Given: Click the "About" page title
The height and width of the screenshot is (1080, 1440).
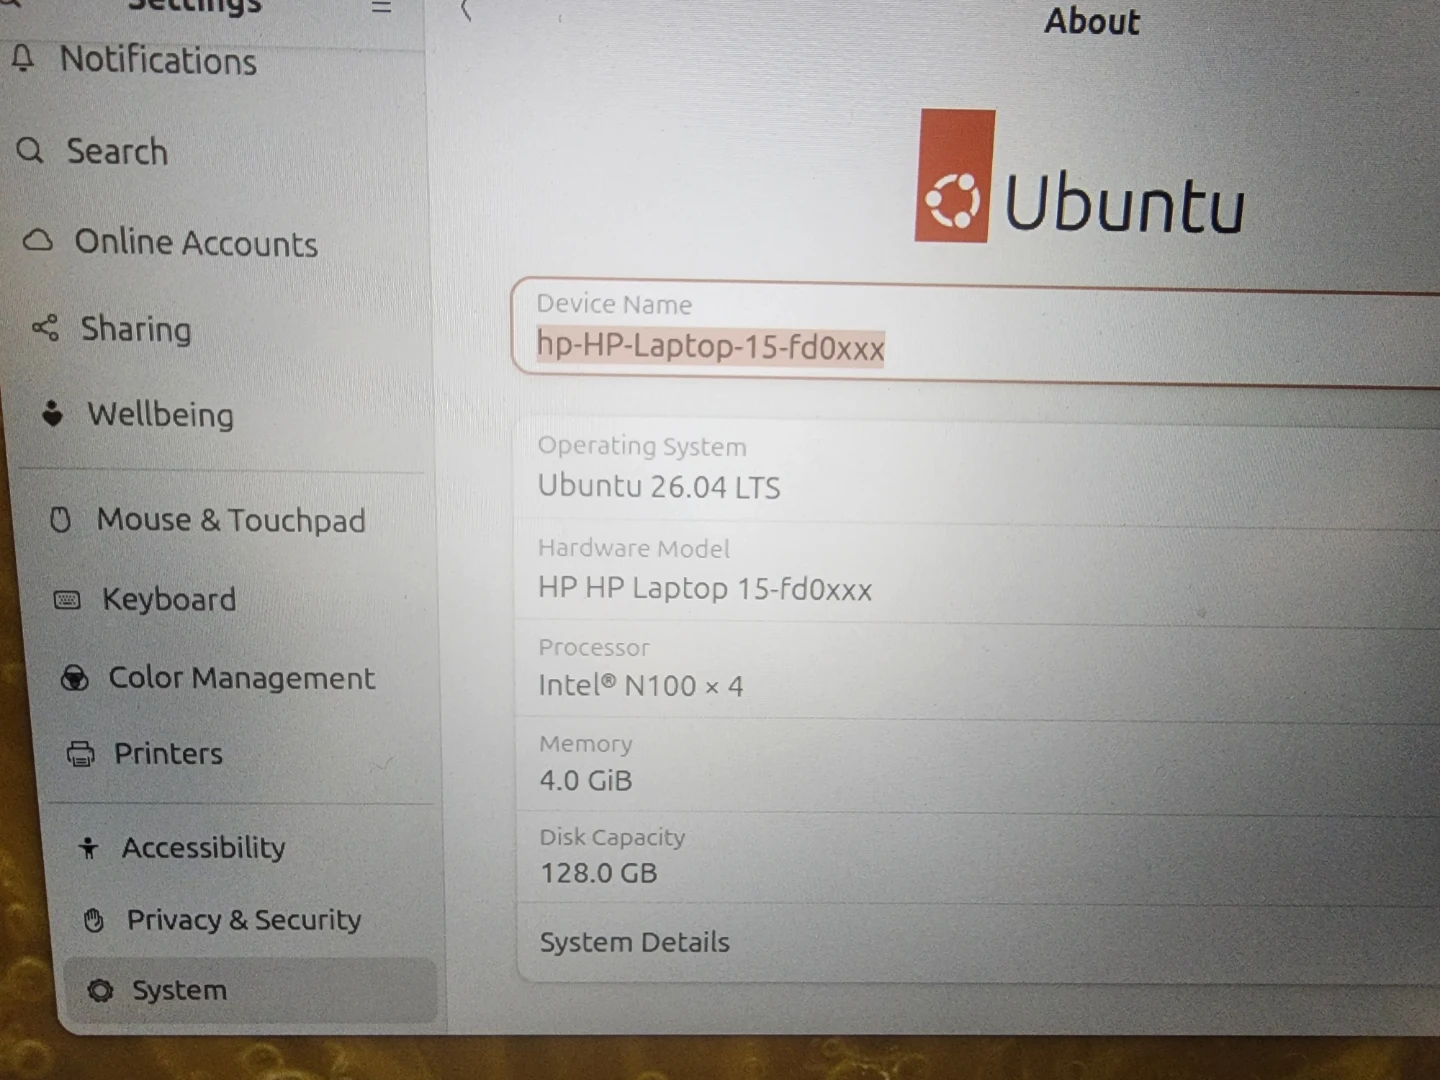Looking at the screenshot, I should pyautogui.click(x=1092, y=21).
